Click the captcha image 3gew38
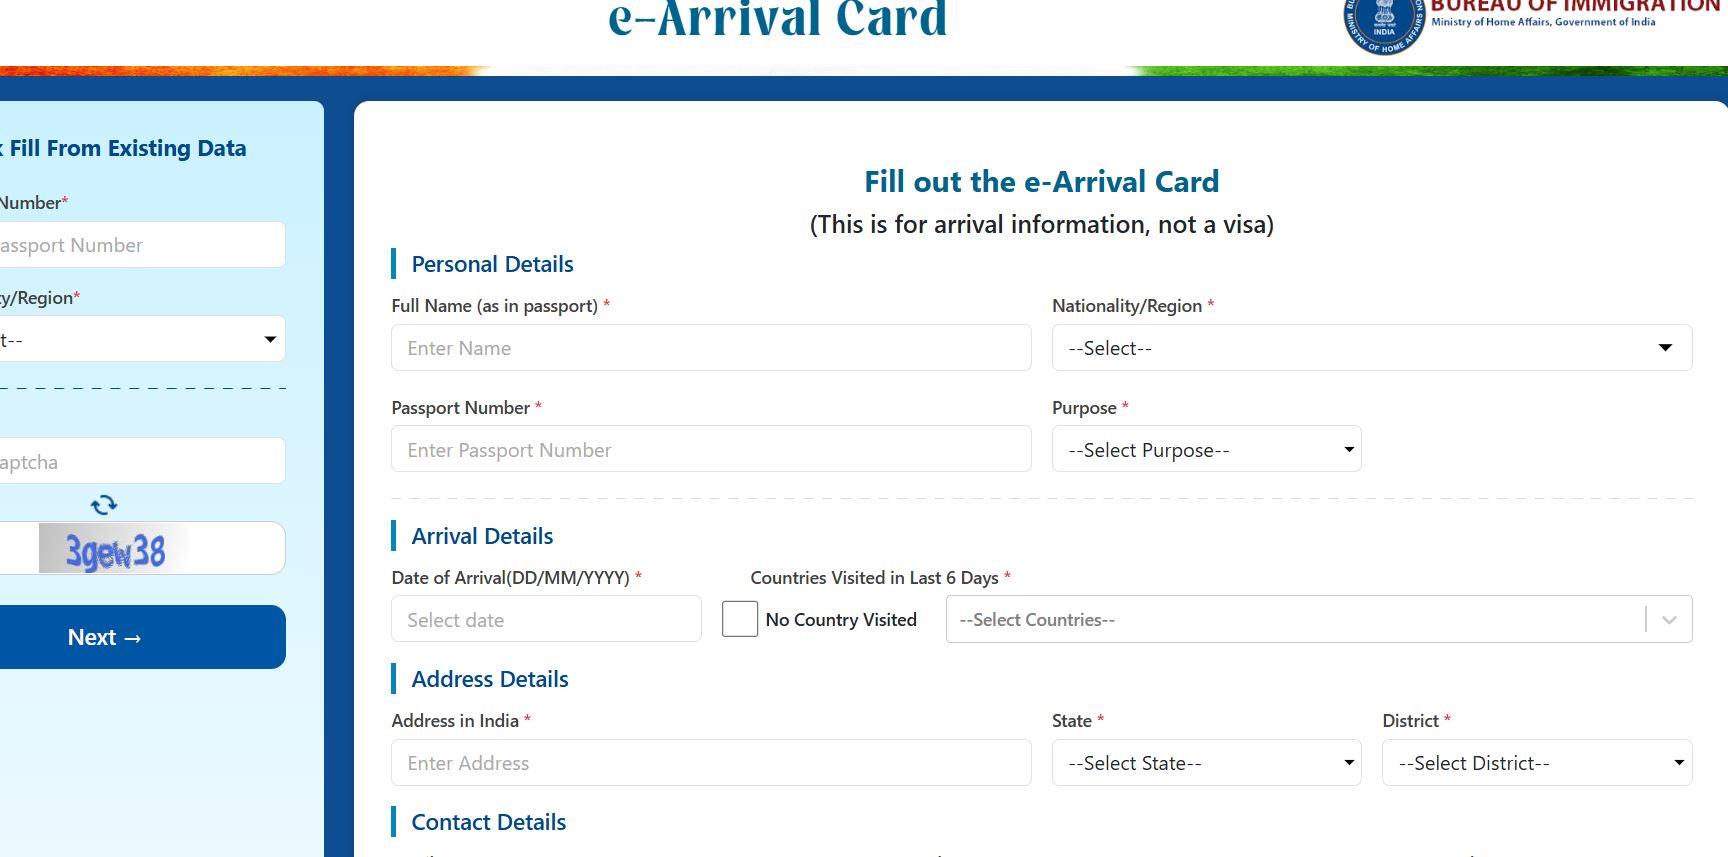 [115, 551]
